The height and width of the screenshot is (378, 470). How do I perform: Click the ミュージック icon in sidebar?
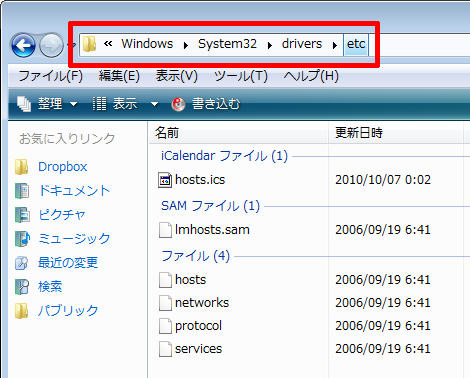click(x=22, y=239)
